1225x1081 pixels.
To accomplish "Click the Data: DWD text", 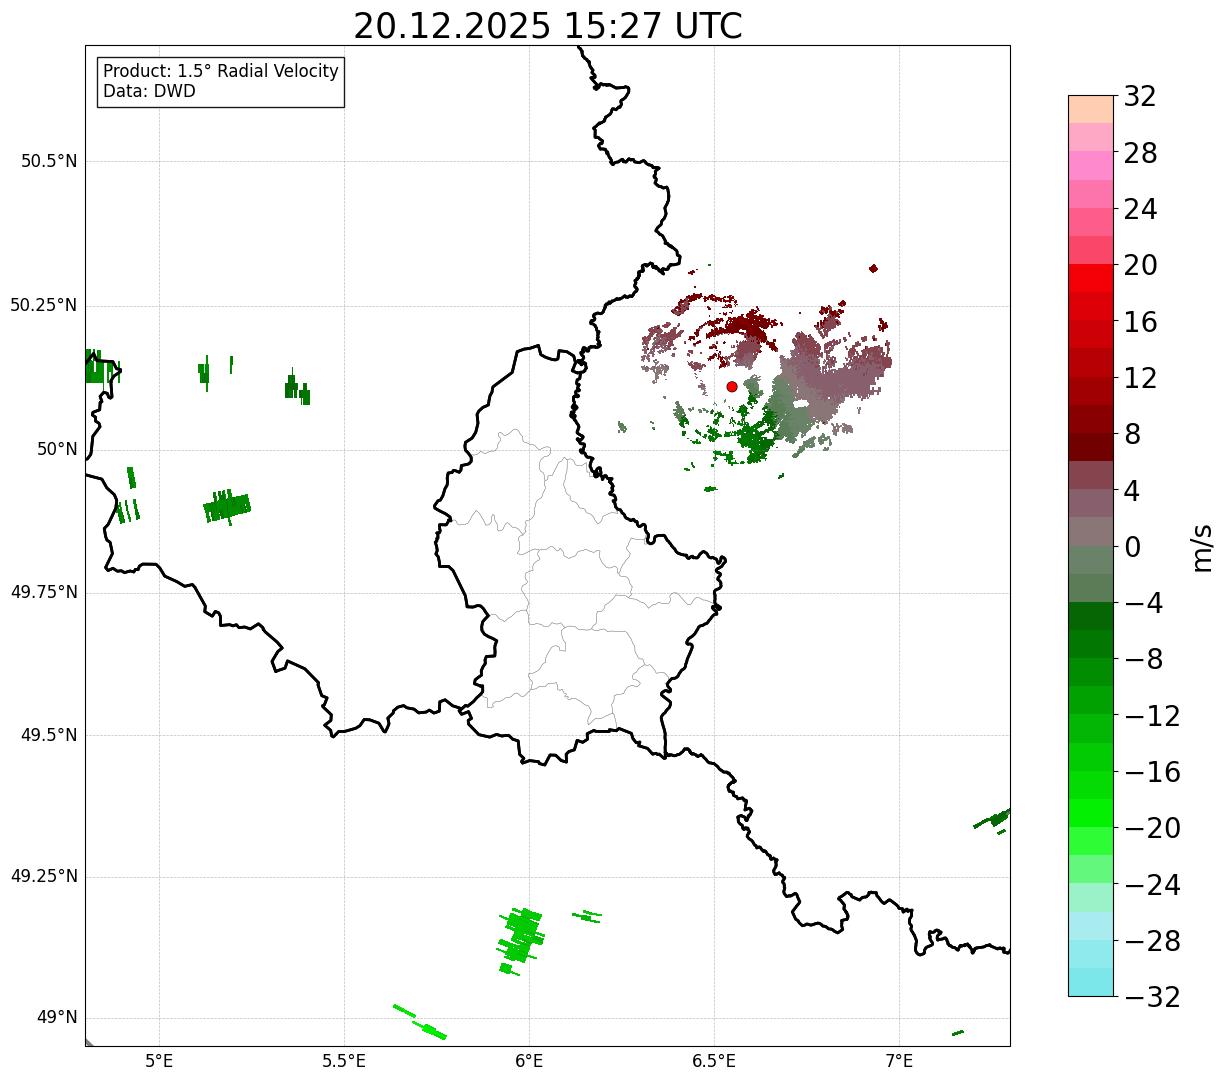I will [149, 91].
